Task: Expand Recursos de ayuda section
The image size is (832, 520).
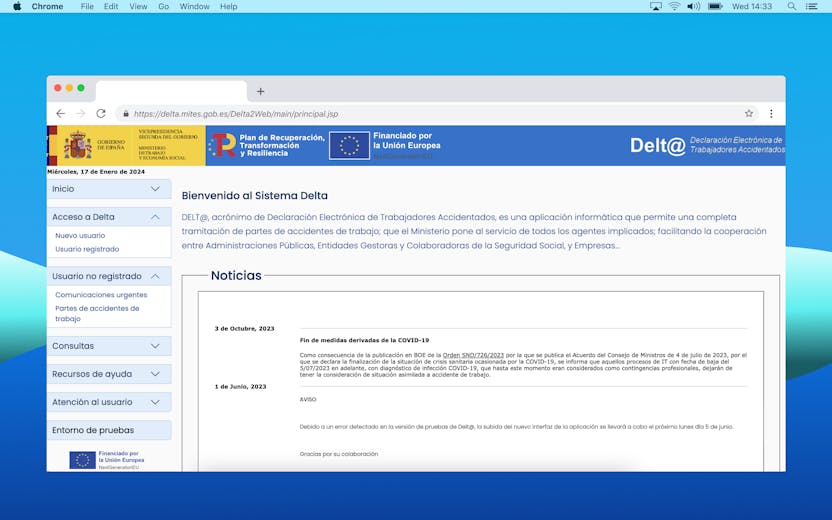Action: (109, 374)
